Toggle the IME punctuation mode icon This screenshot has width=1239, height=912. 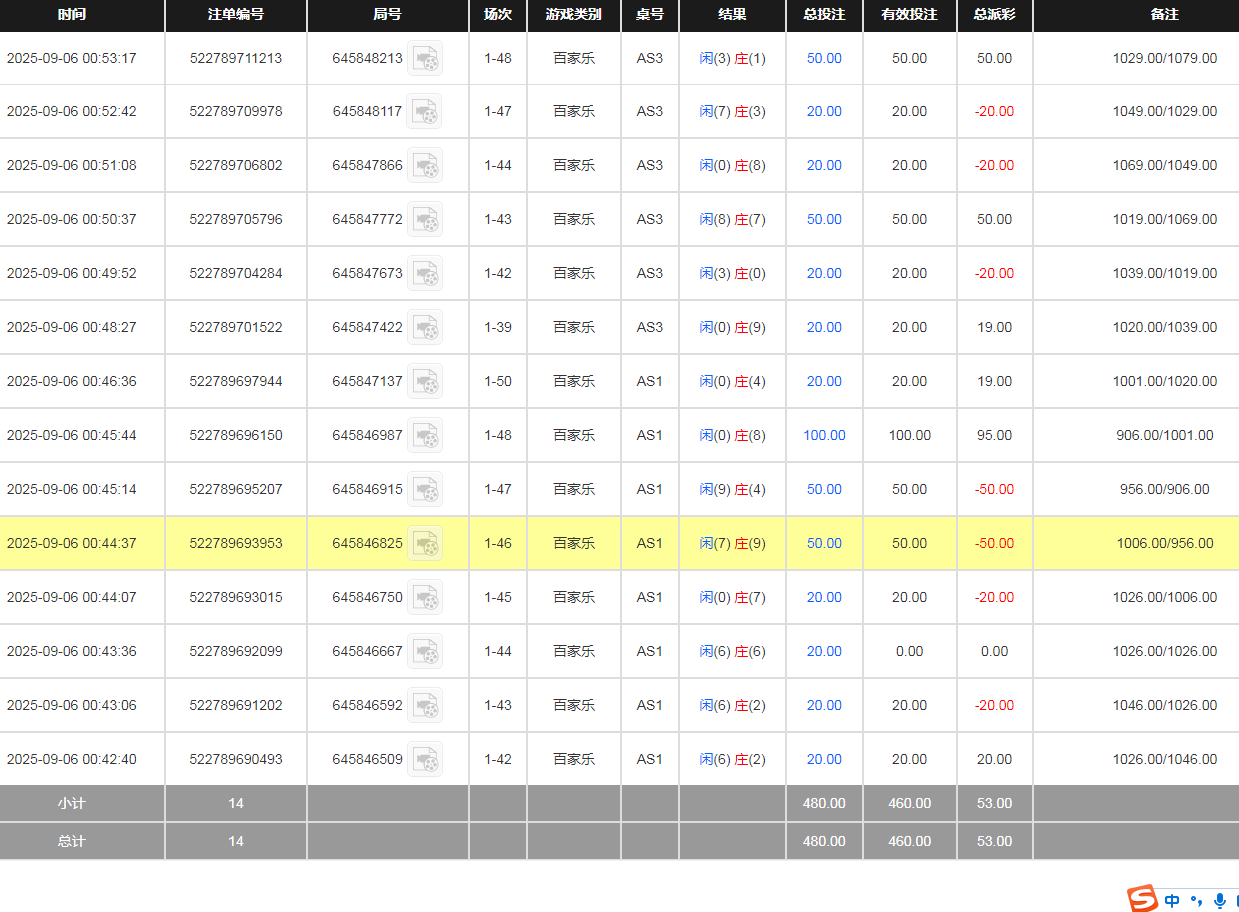click(1196, 900)
